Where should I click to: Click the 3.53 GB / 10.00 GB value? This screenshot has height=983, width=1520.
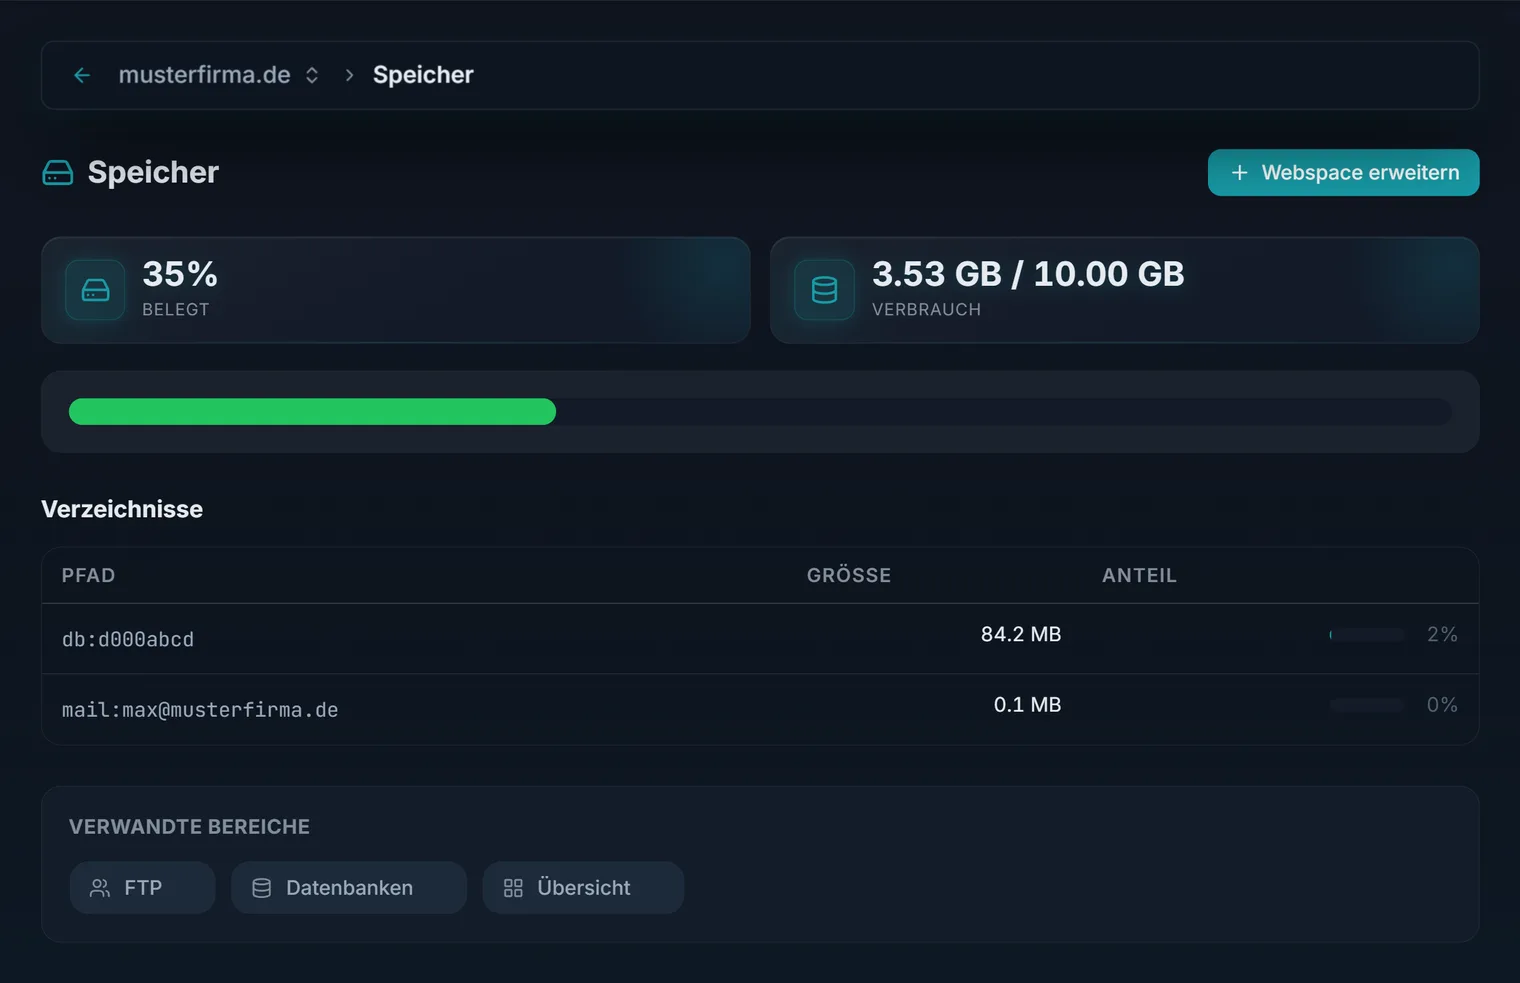pyautogui.click(x=1028, y=274)
